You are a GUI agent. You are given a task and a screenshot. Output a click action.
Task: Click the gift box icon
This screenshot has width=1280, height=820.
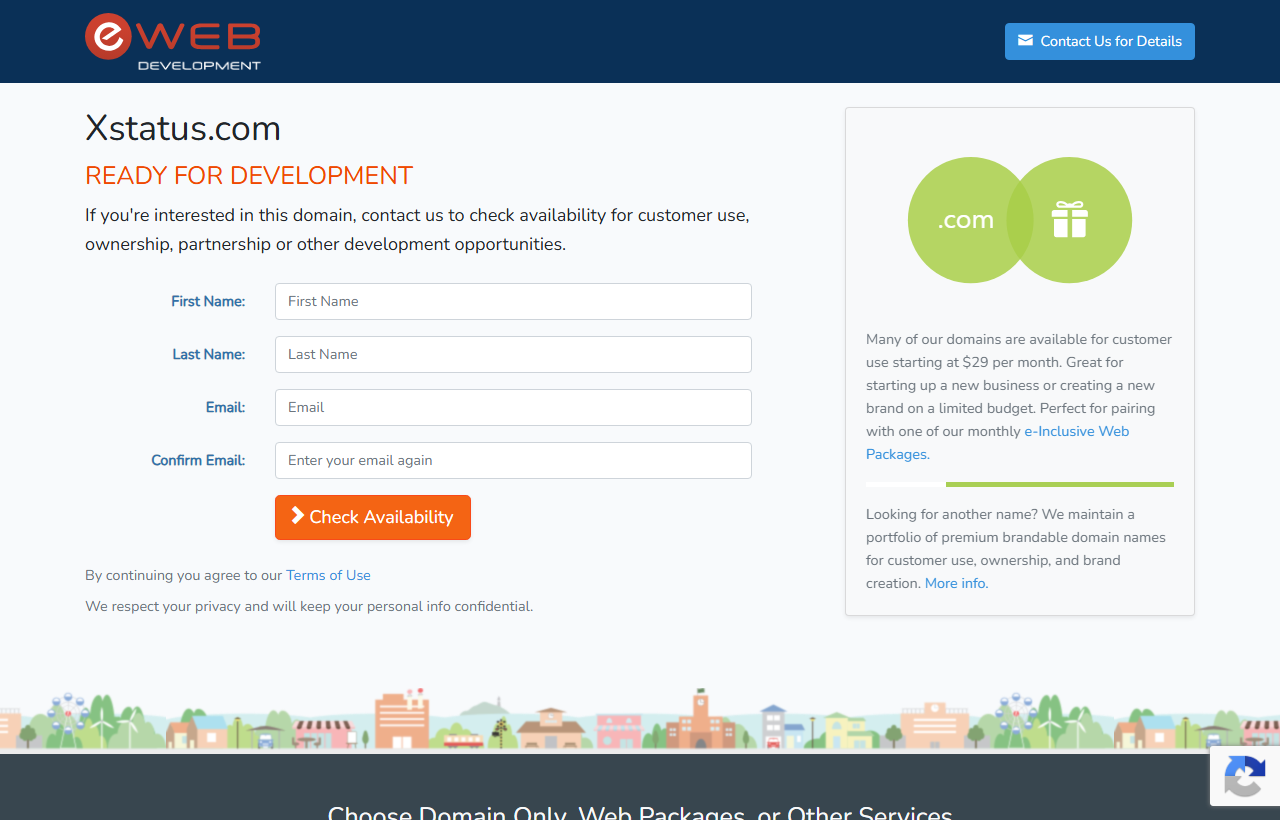(x=1069, y=220)
